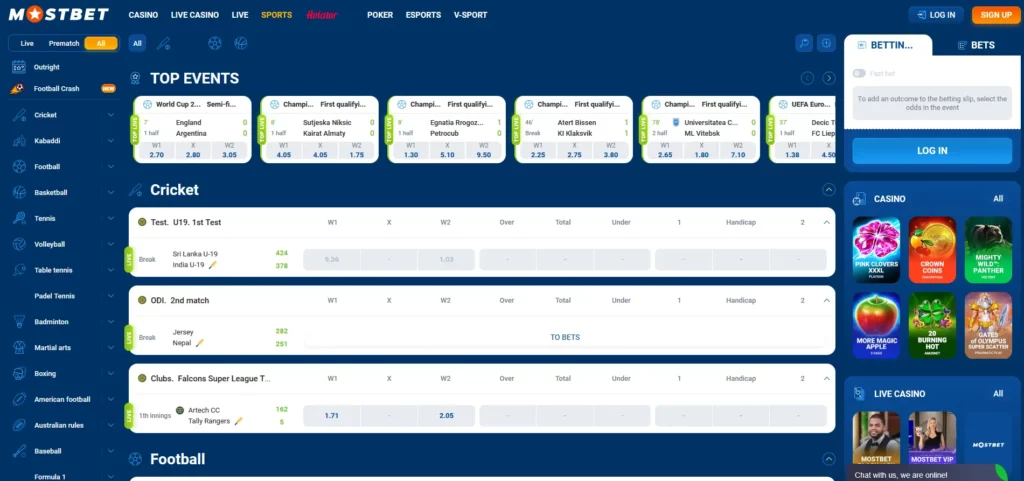Viewport: 1024px width, 481px height.
Task: Collapse the Cricket section chevron
Action: point(829,190)
